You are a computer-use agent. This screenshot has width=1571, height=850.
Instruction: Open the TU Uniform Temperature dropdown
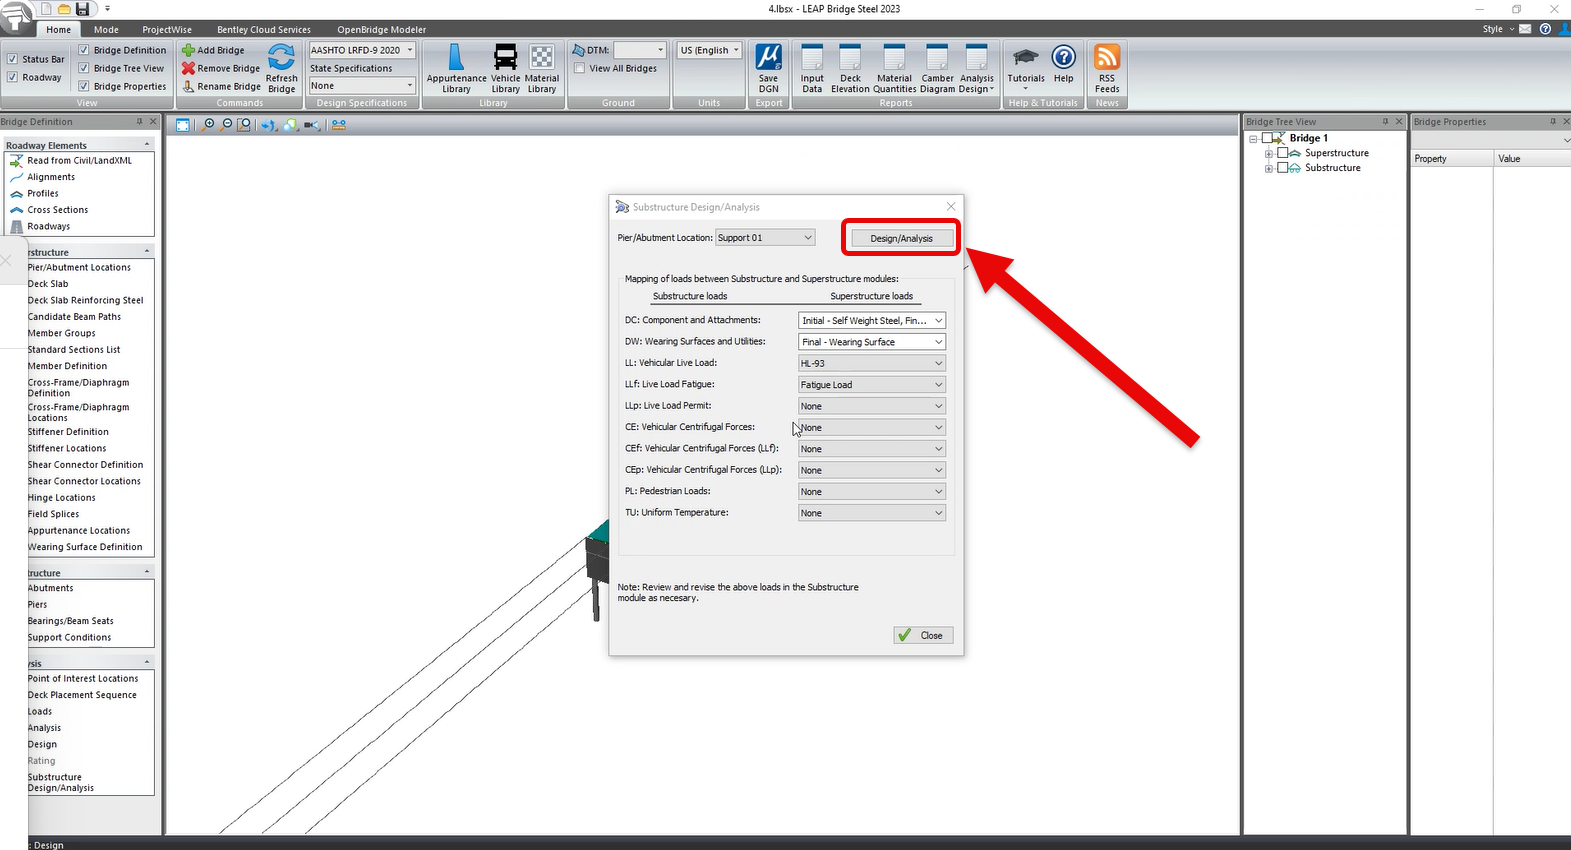(872, 513)
